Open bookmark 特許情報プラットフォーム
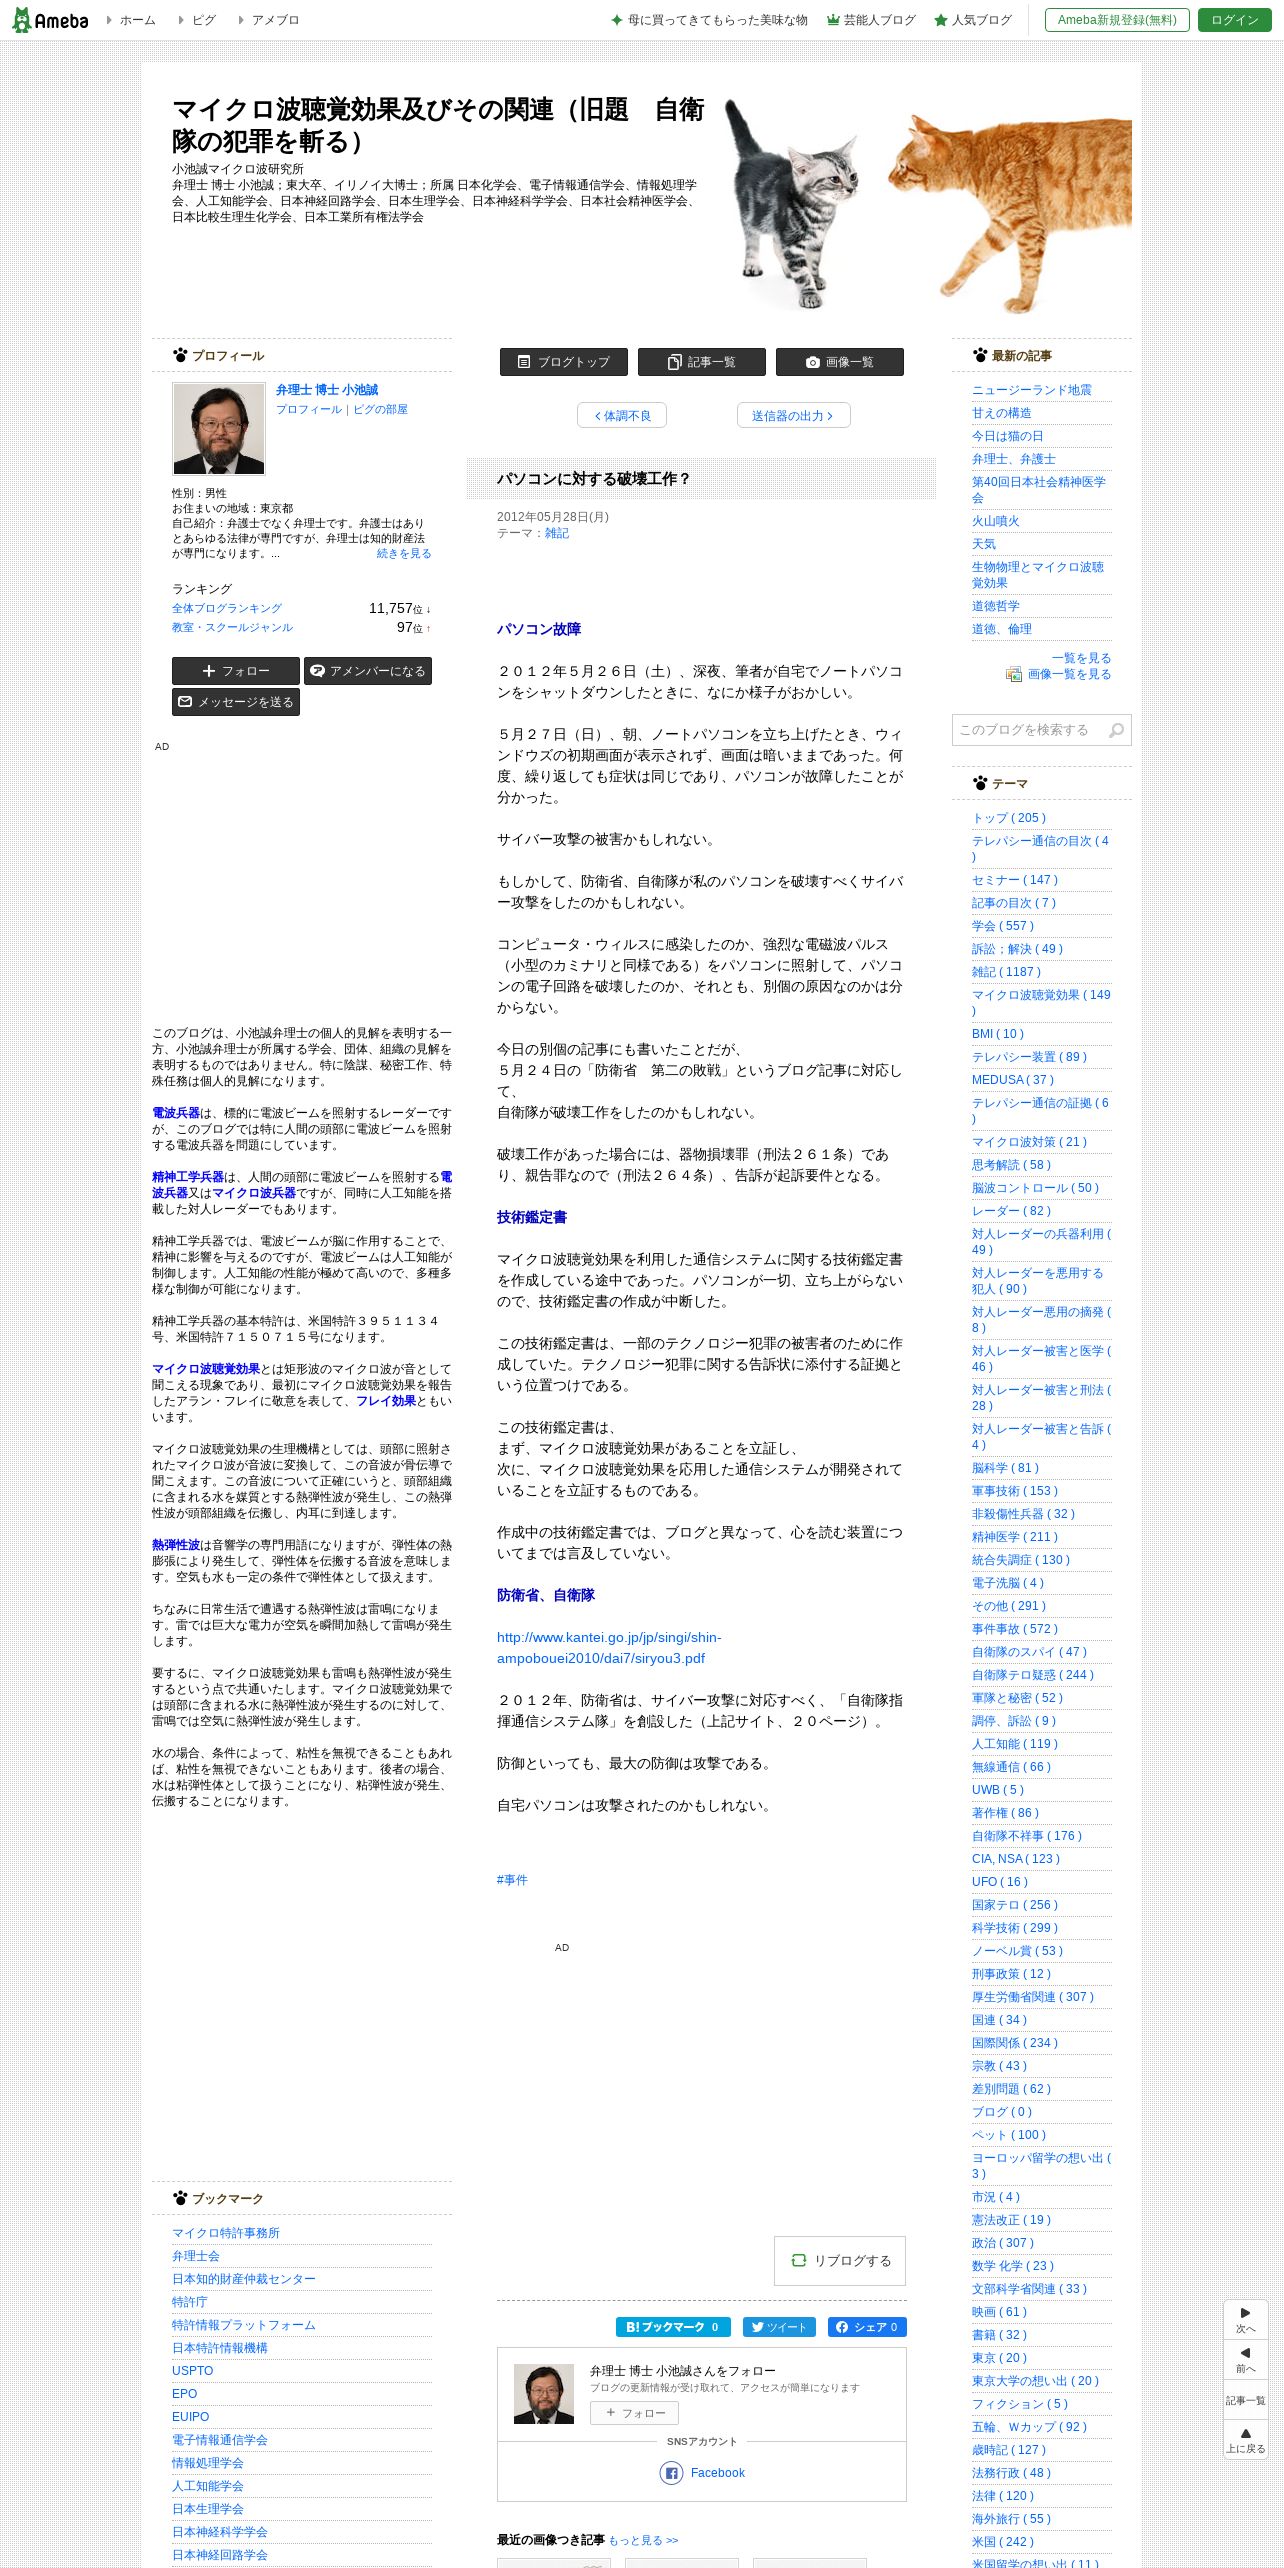 click(244, 2325)
